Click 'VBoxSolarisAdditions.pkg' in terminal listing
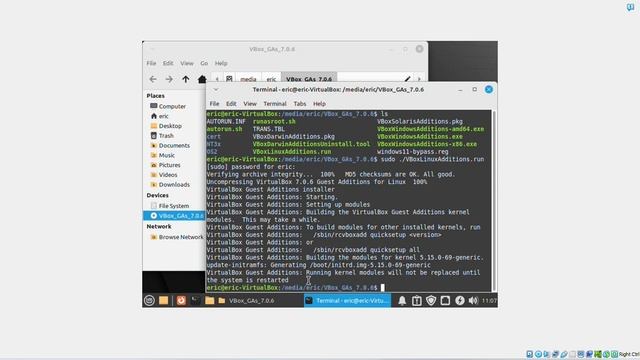 pyautogui.click(x=420, y=121)
